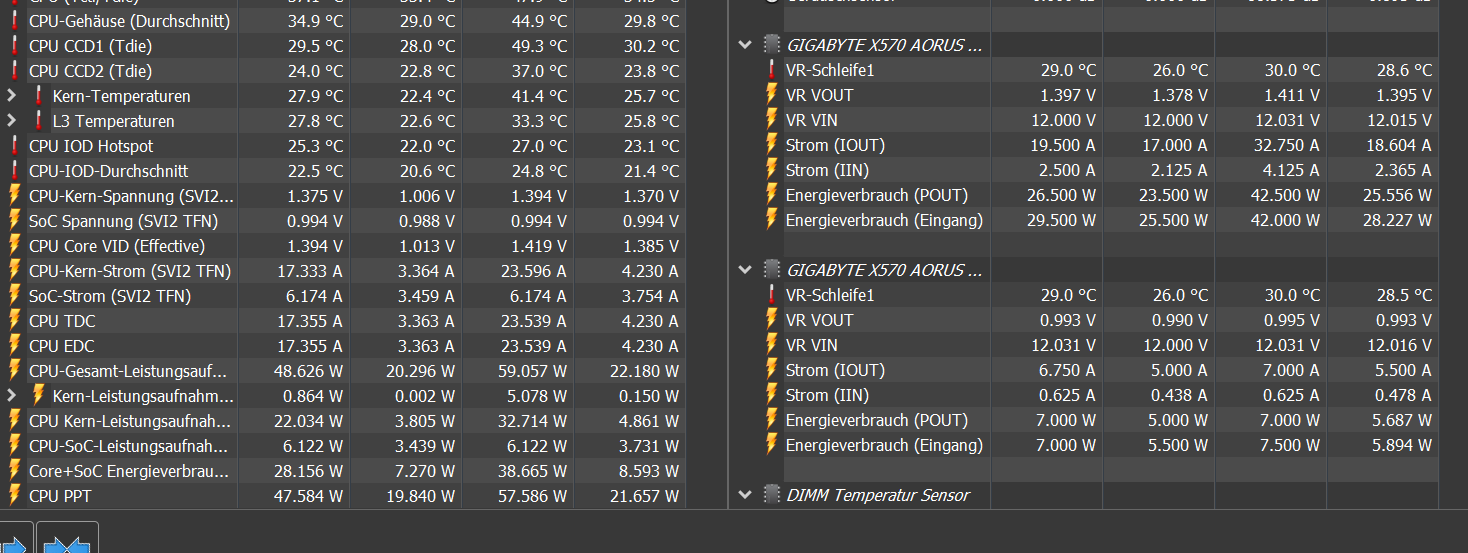Image resolution: width=1468 pixels, height=553 pixels.
Task: Click lightning icon of Energieverbrauch (POUT) 26.500 W row
Action: coord(772,195)
